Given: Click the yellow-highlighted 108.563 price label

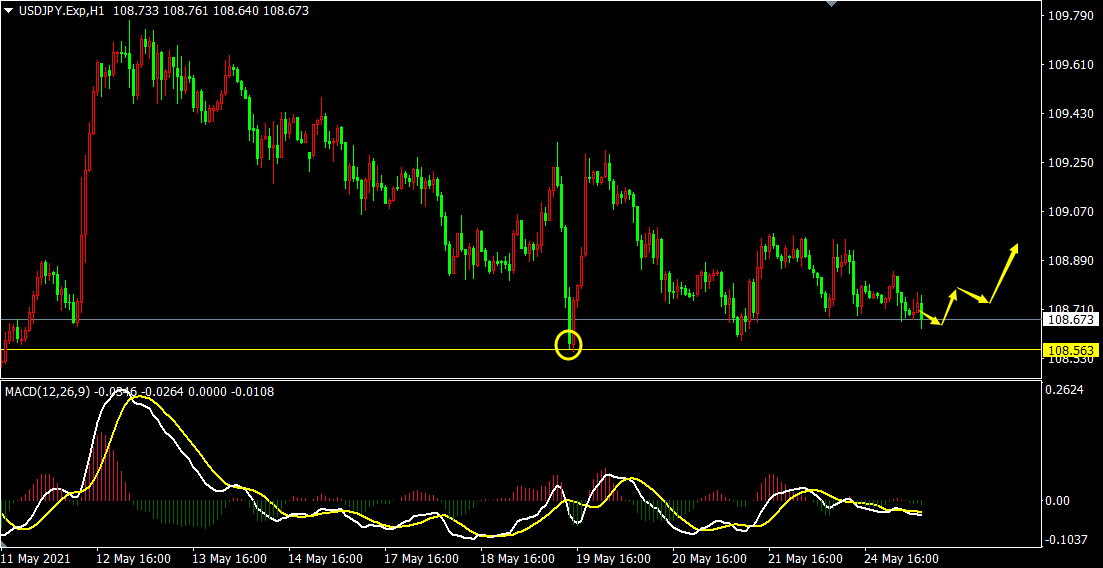Looking at the screenshot, I should coord(1070,350).
